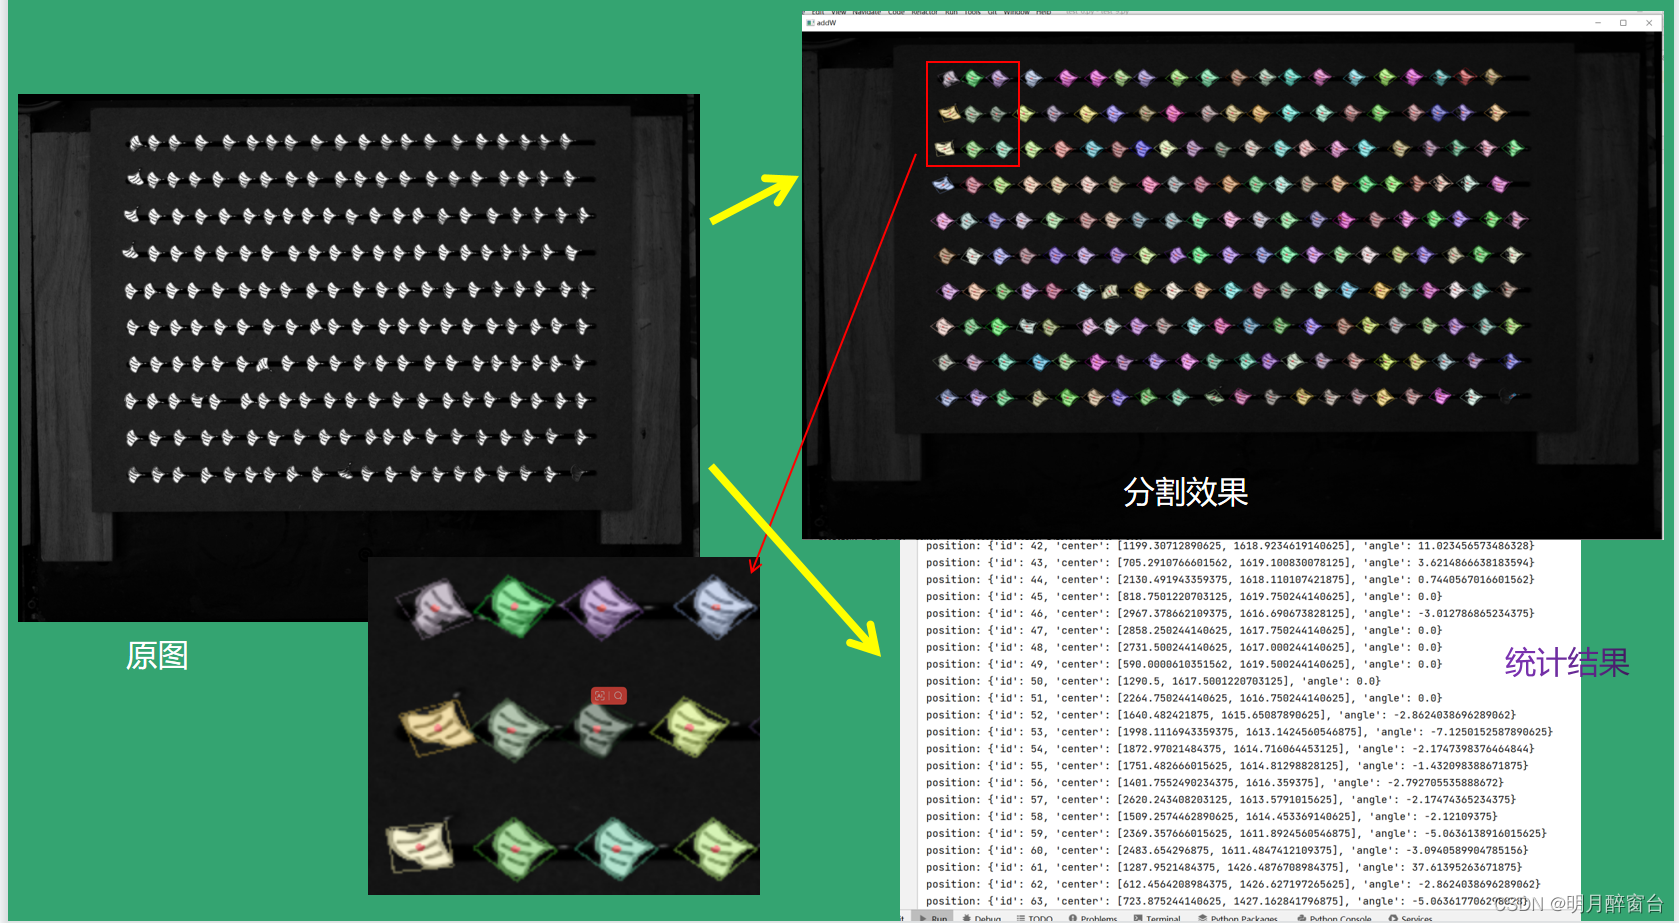Select the console line with 'id': 44
1679x923 pixels.
[1229, 580]
